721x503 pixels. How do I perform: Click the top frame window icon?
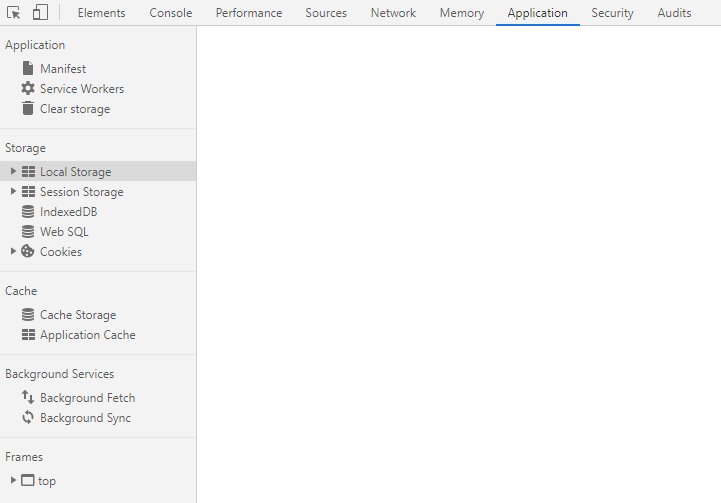(x=28, y=480)
